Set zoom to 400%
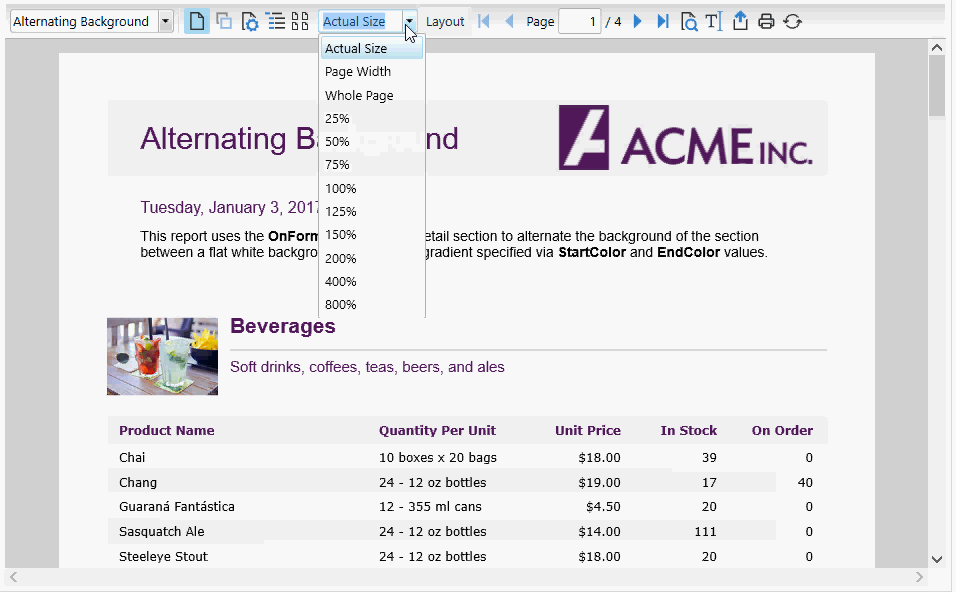 (x=372, y=282)
